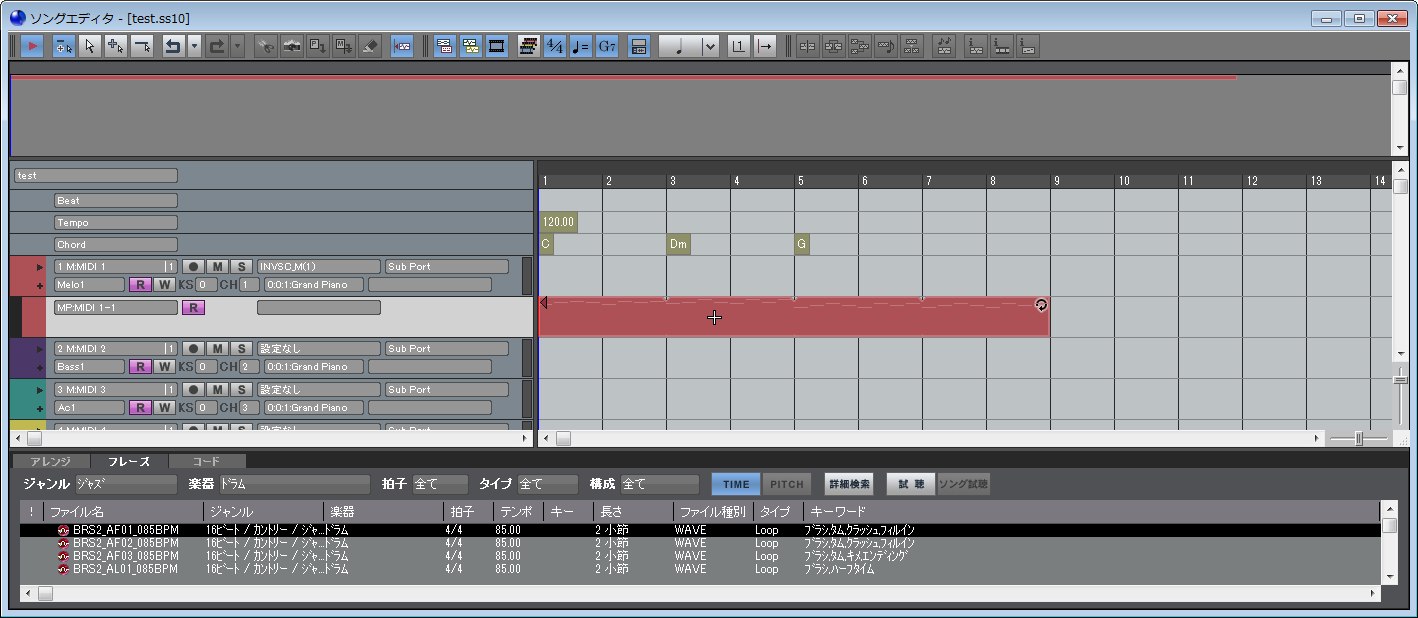The image size is (1418, 618).
Task: Click the 詳細検索 button
Action: click(848, 484)
